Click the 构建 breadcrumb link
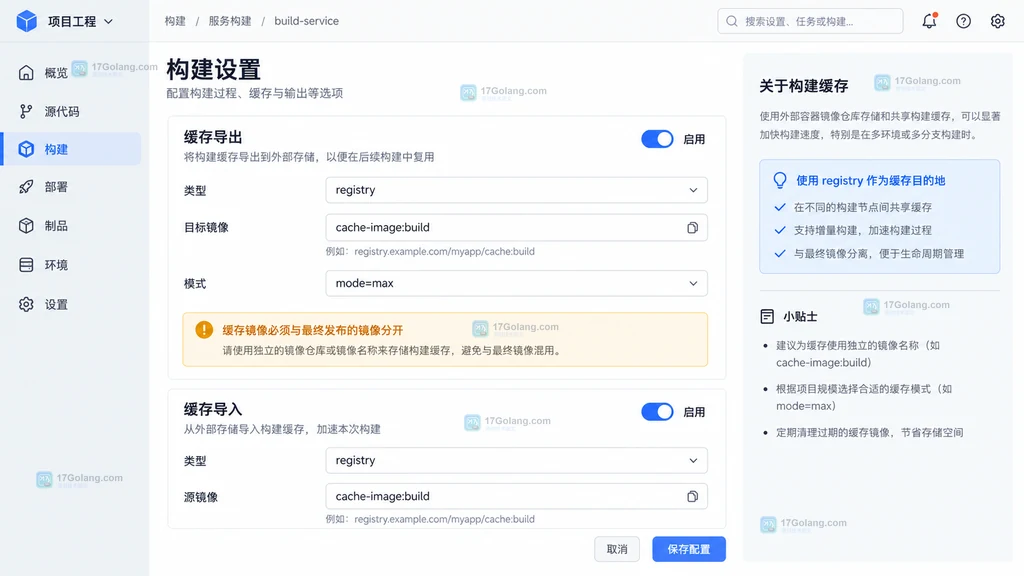Screen dimensions: 1024x576 [x=175, y=21]
